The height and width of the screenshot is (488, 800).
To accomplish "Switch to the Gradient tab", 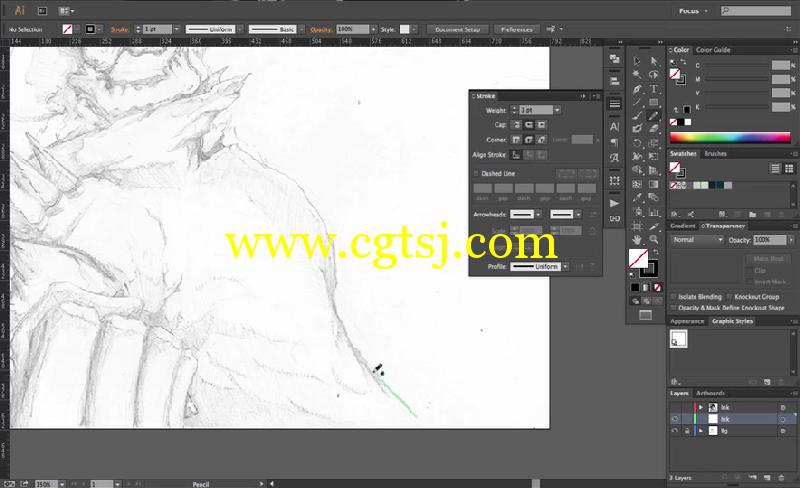I will [x=683, y=226].
